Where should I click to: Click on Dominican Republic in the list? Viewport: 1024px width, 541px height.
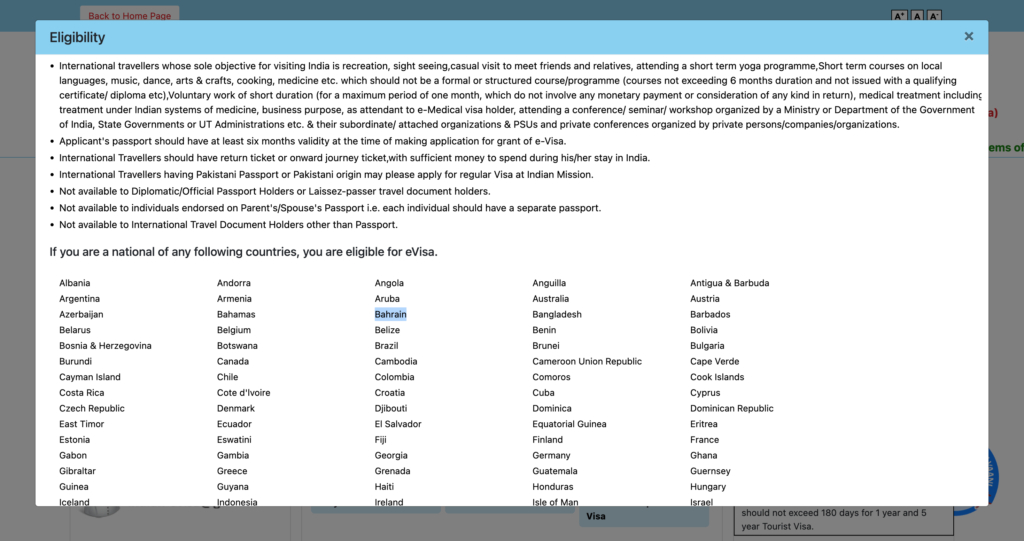(x=731, y=408)
